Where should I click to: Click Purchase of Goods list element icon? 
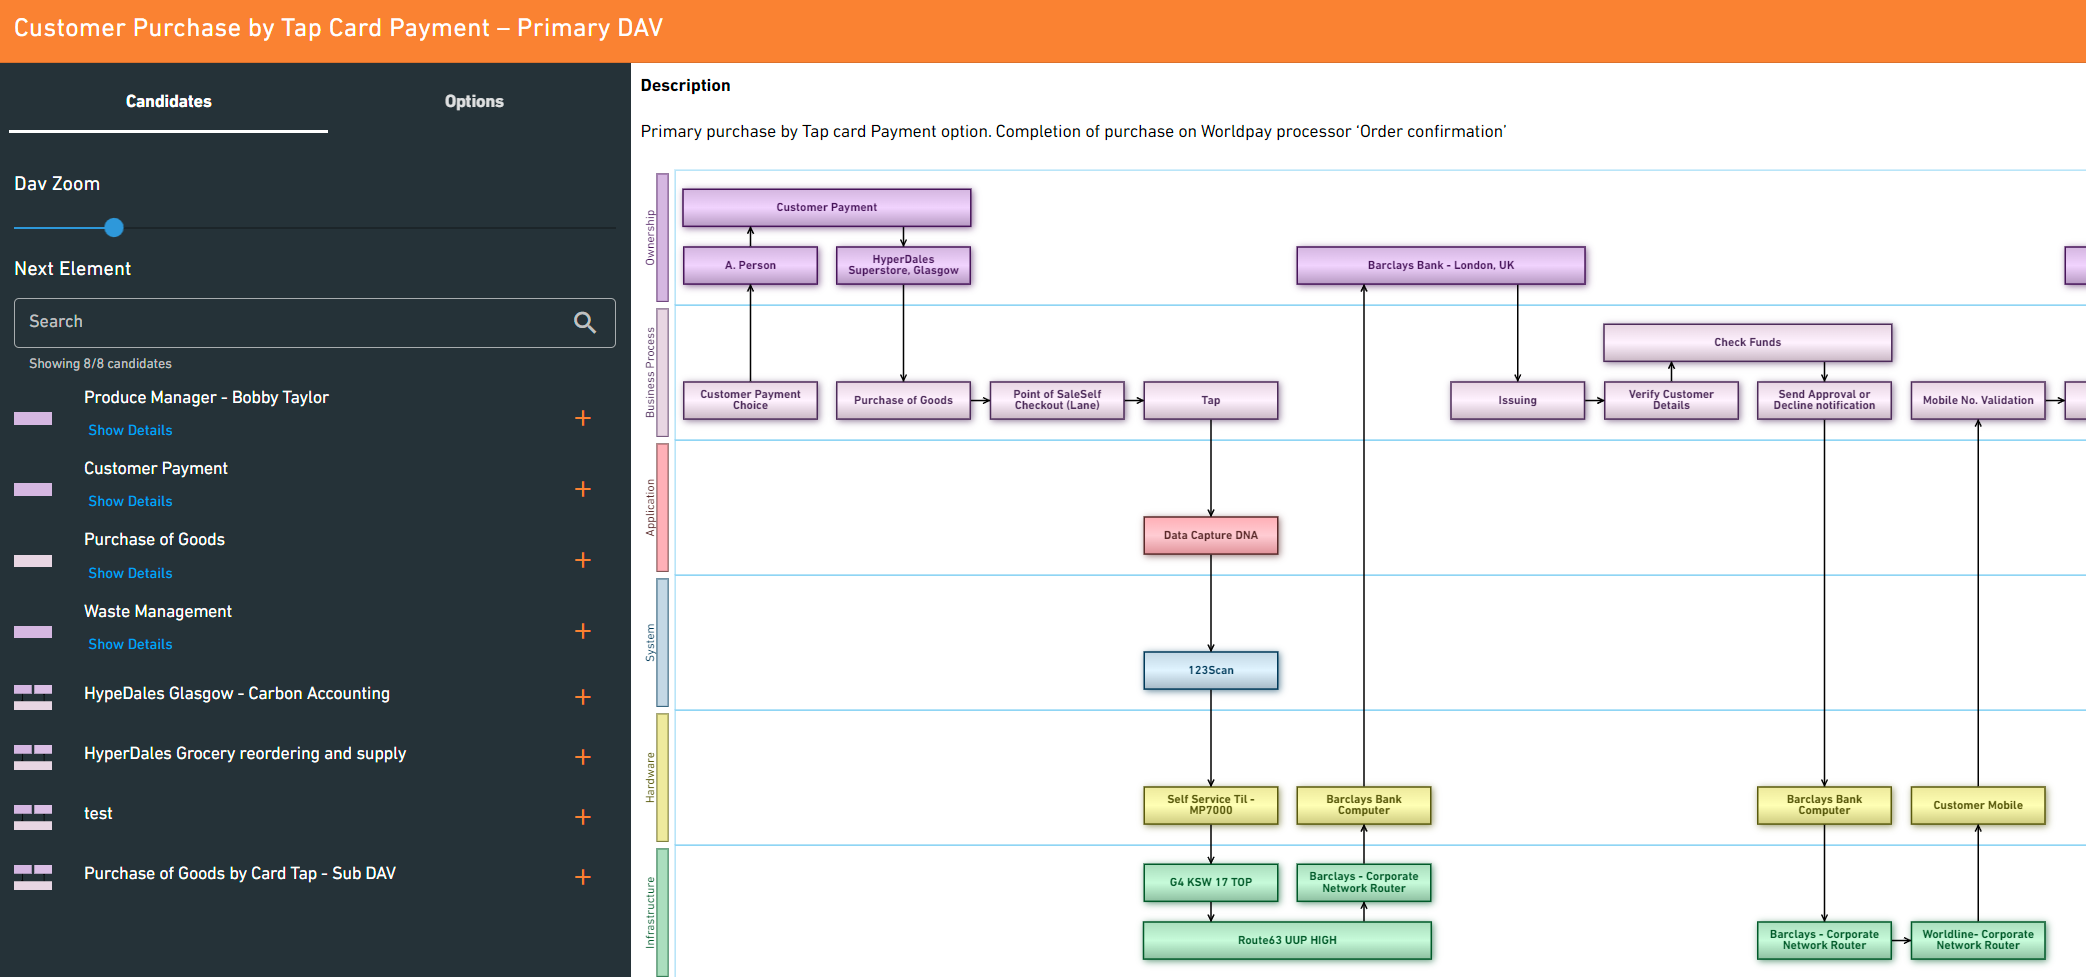coord(33,561)
